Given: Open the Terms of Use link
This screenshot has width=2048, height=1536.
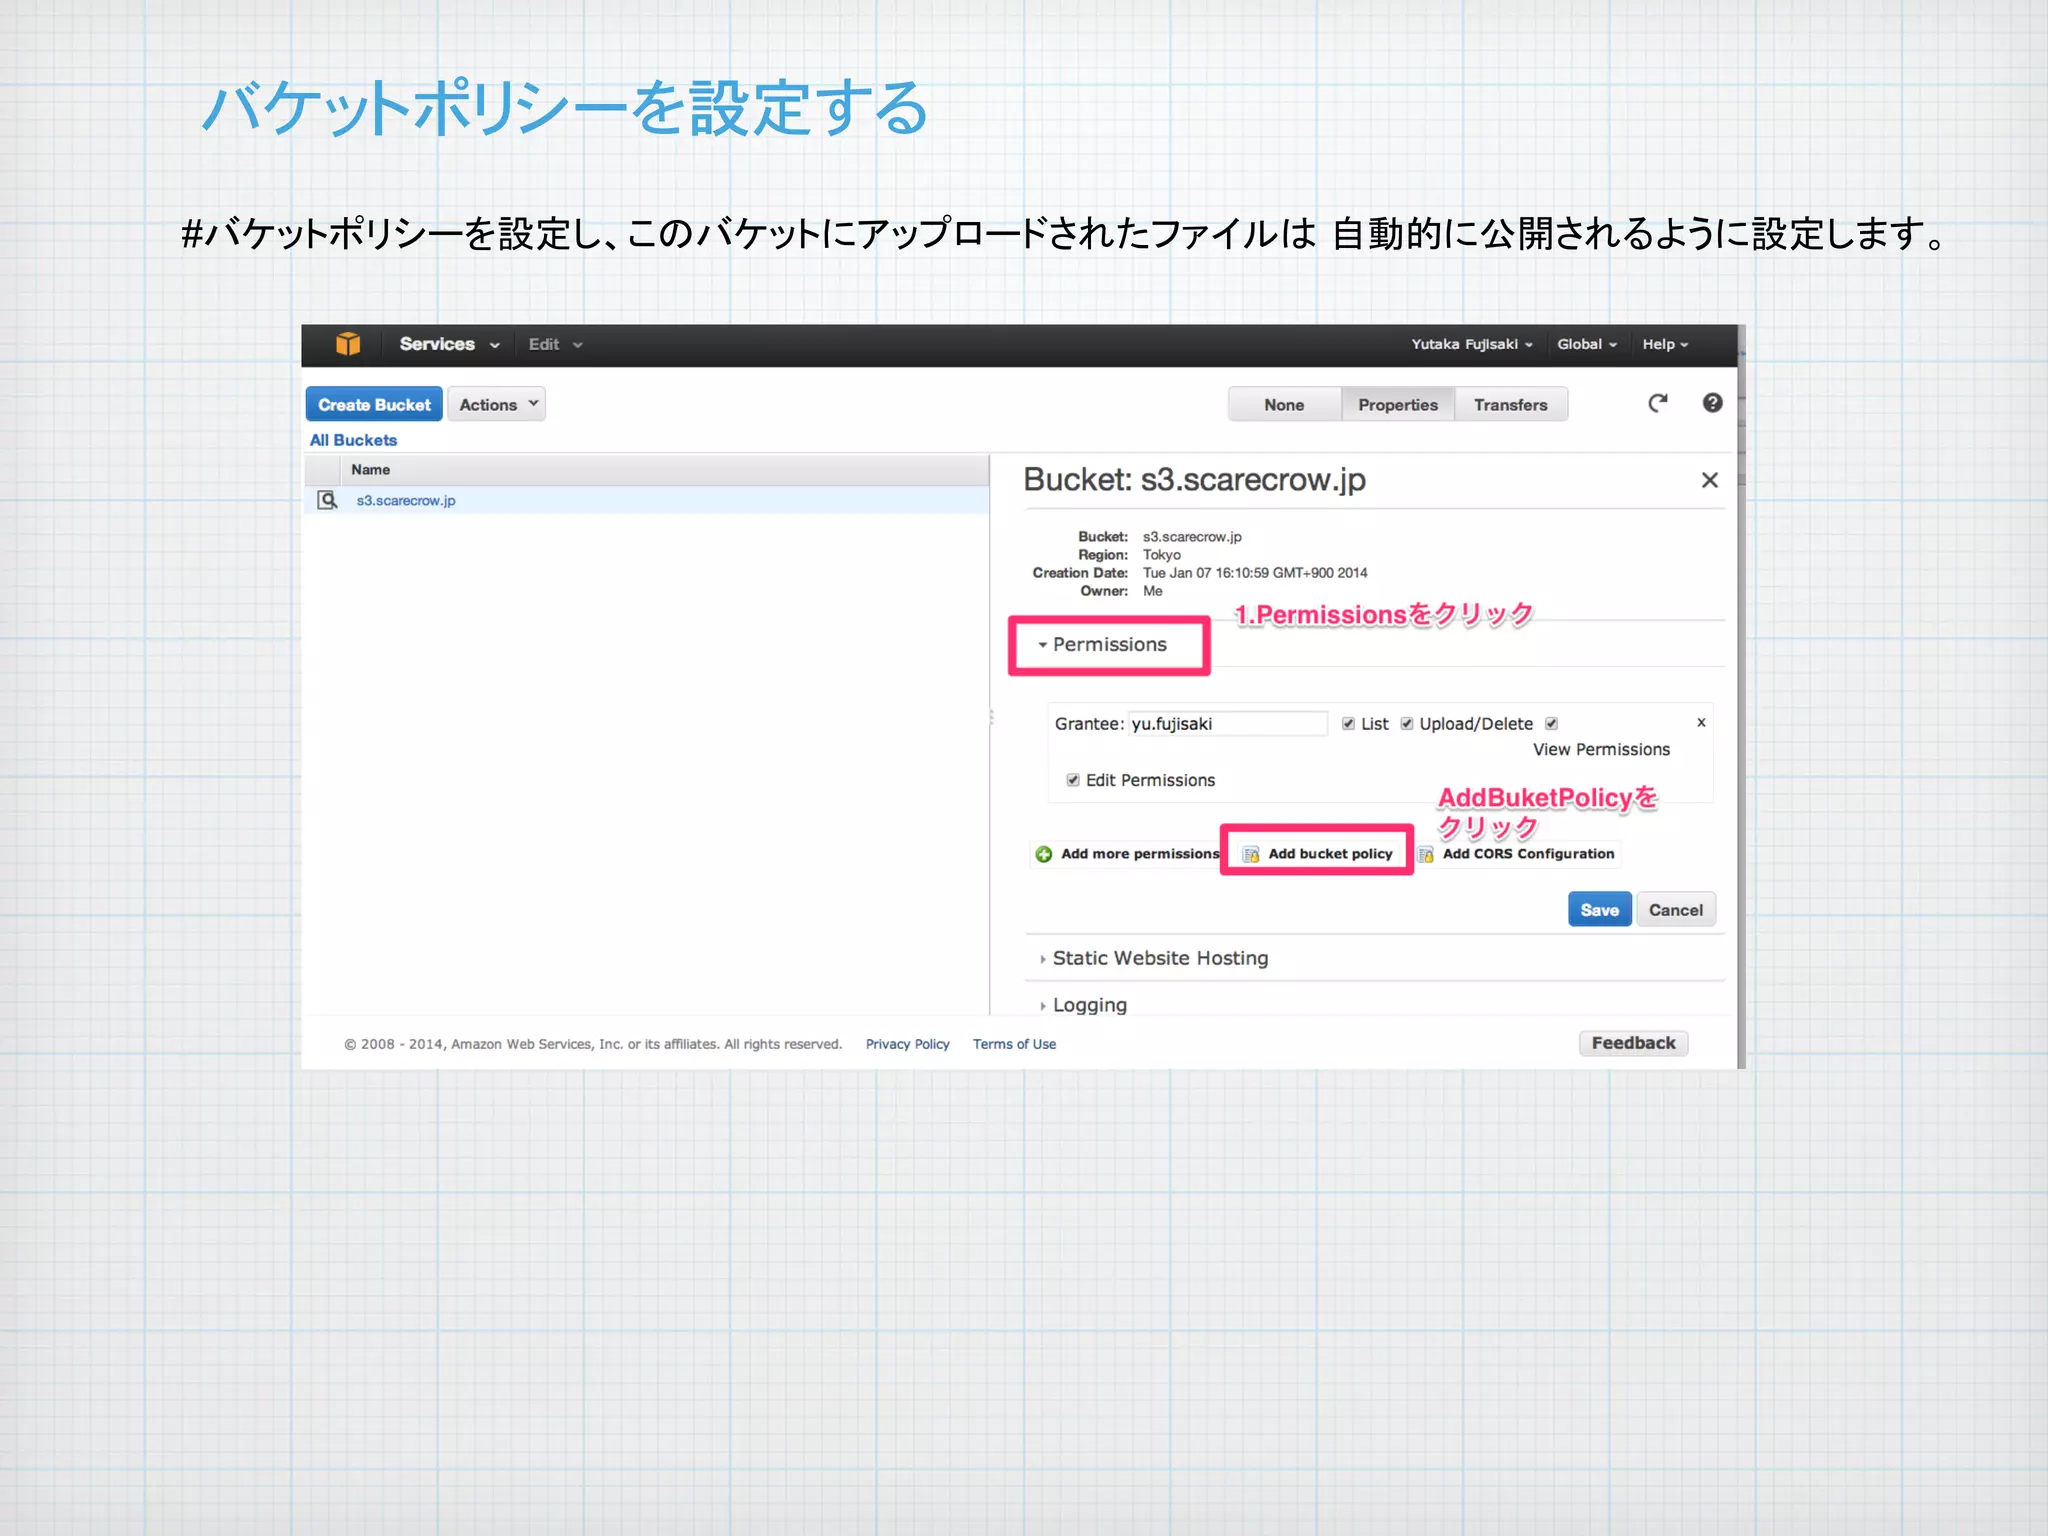Looking at the screenshot, I should click(x=1014, y=1044).
